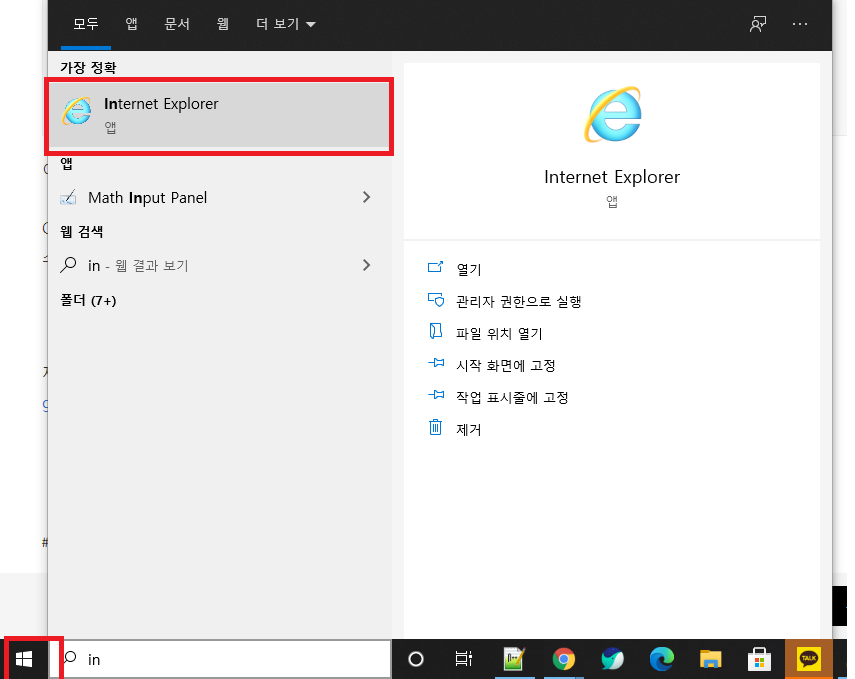Switch to the 모두 tab
The height and width of the screenshot is (679, 855).
pos(86,24)
